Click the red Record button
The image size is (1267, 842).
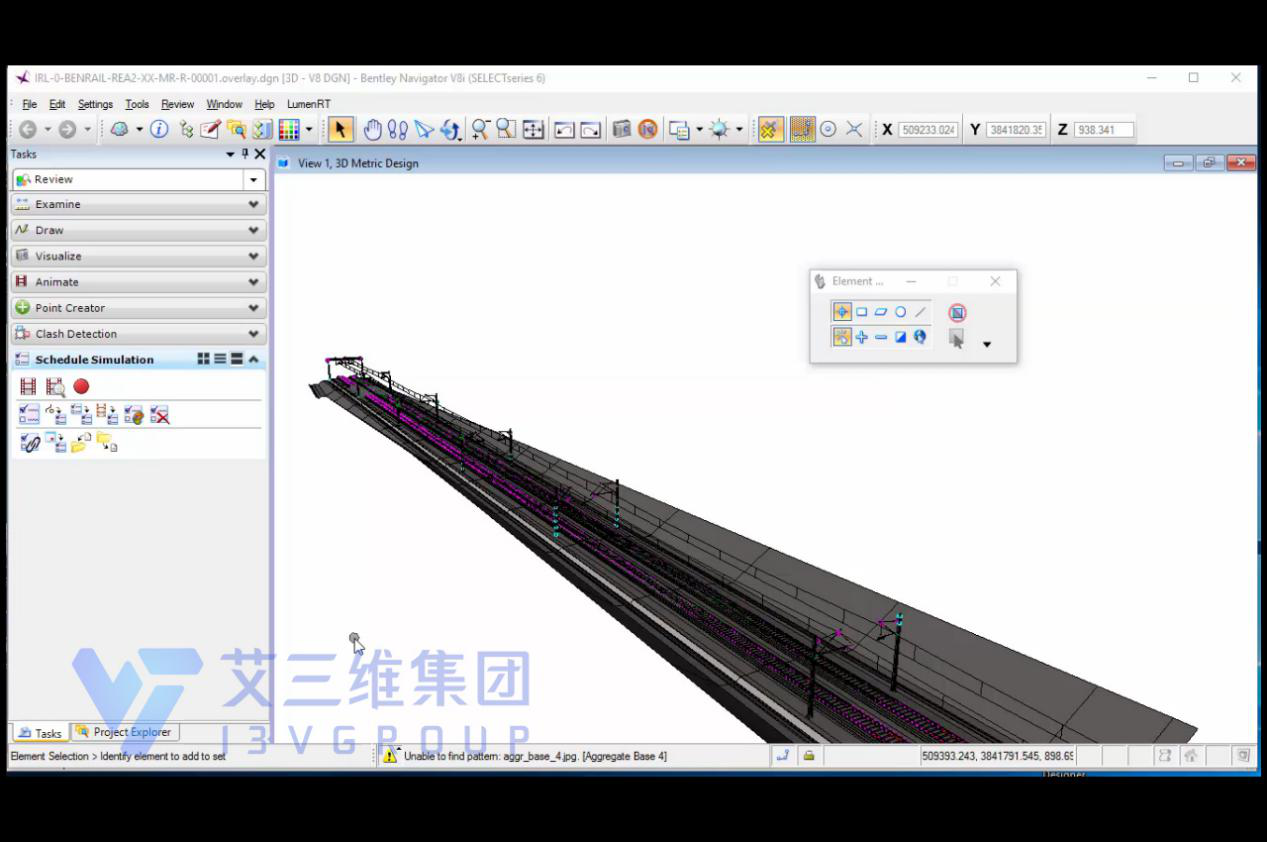(81, 386)
